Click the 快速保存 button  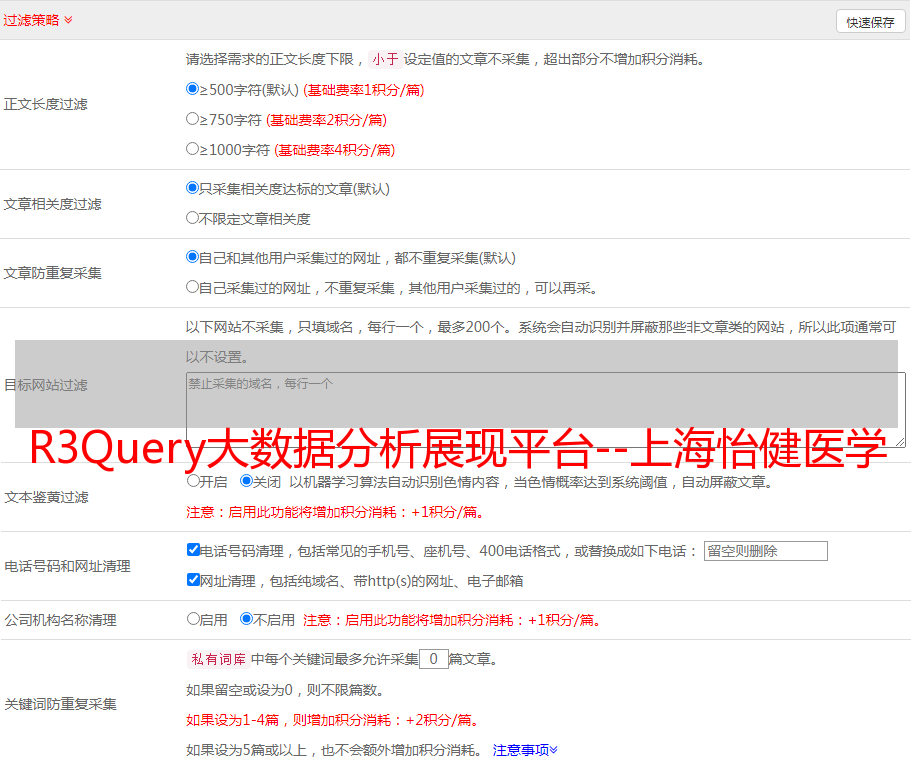click(870, 22)
